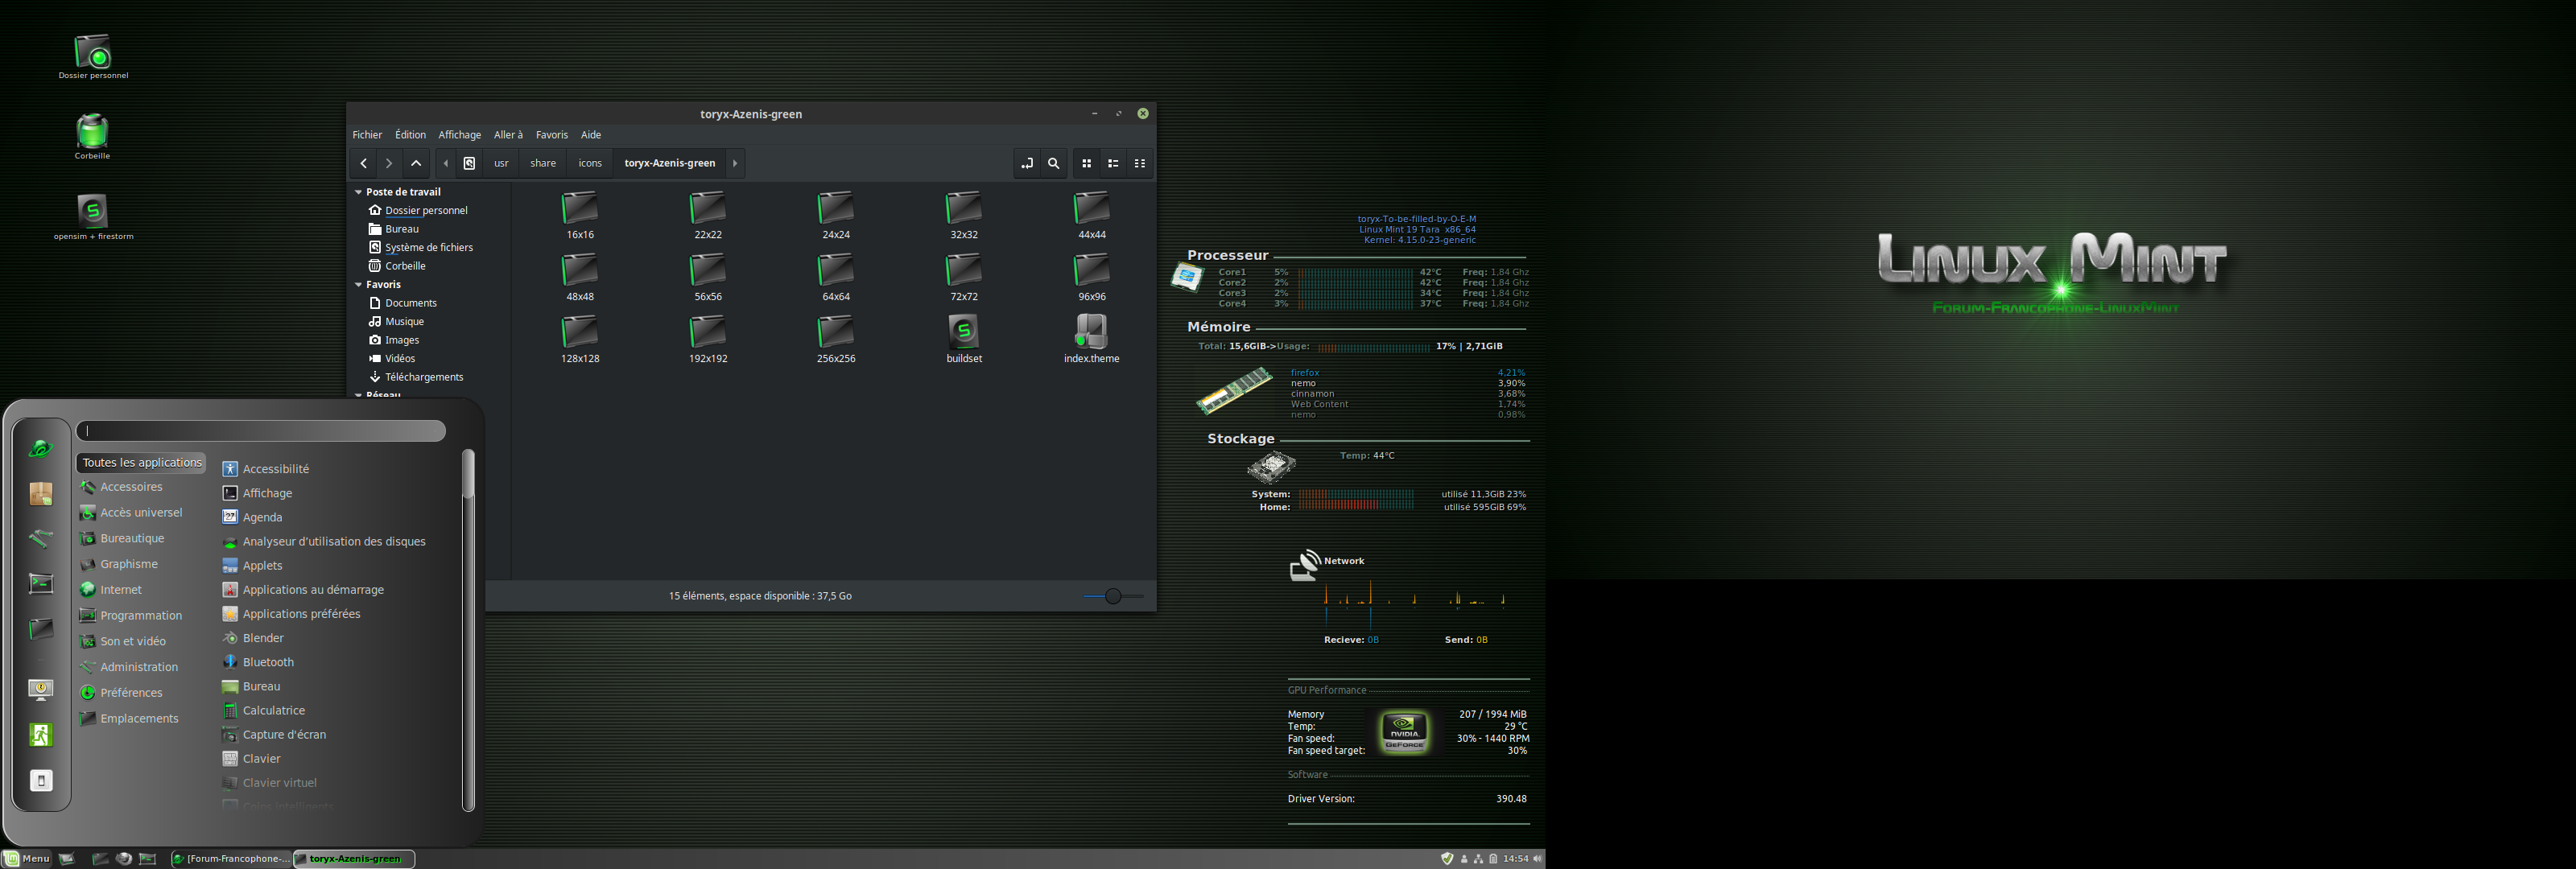Click the application menu search field

coord(261,431)
